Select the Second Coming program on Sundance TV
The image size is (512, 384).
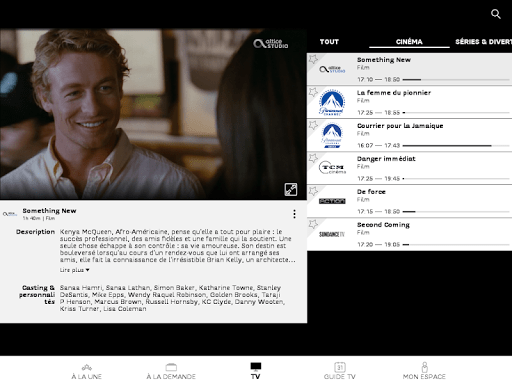click(409, 234)
